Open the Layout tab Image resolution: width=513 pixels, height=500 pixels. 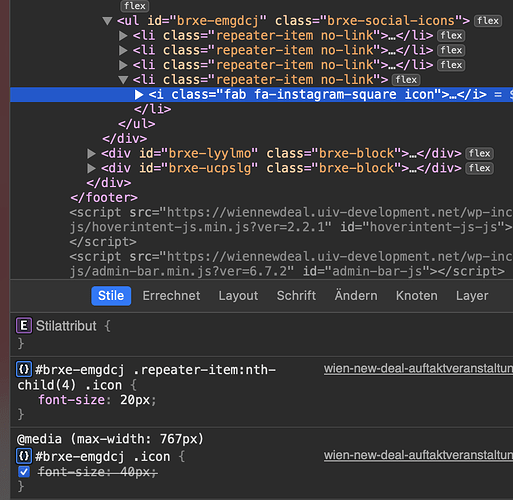(x=238, y=296)
